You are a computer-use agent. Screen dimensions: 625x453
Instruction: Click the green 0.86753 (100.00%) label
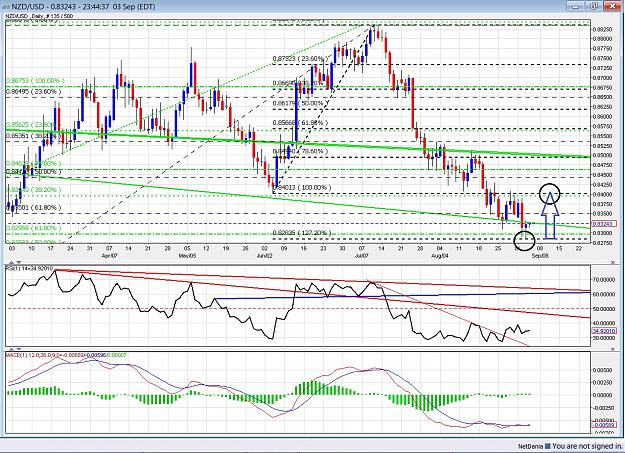pyautogui.click(x=35, y=81)
